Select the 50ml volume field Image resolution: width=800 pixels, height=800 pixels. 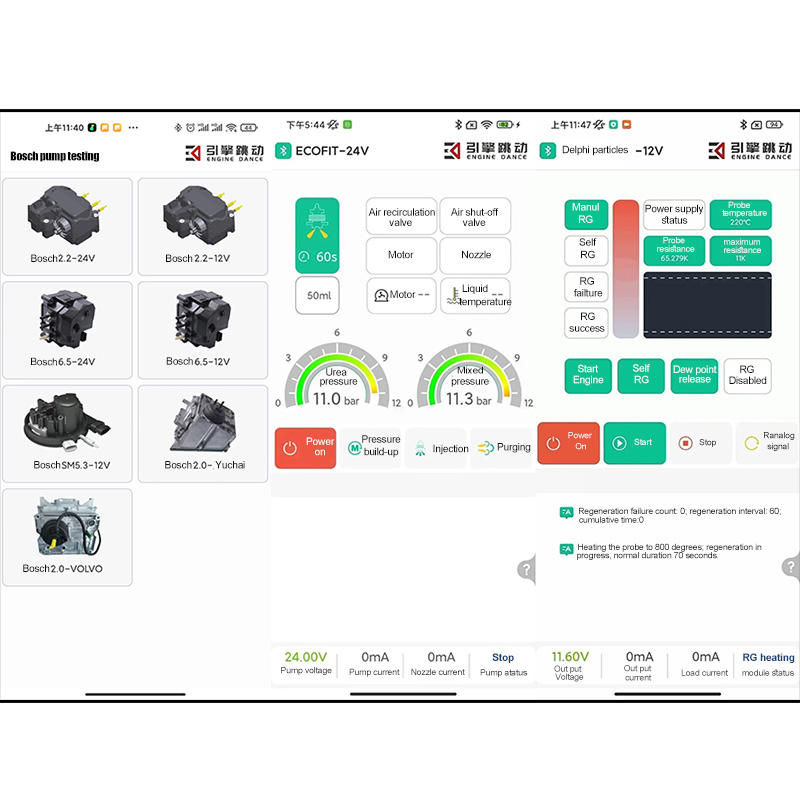click(x=317, y=295)
